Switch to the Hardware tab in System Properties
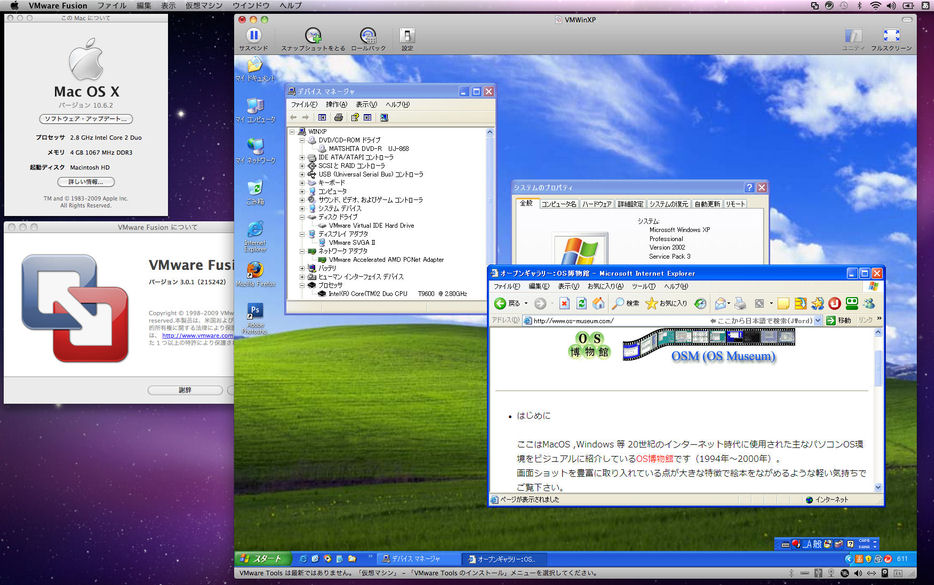 coord(597,204)
